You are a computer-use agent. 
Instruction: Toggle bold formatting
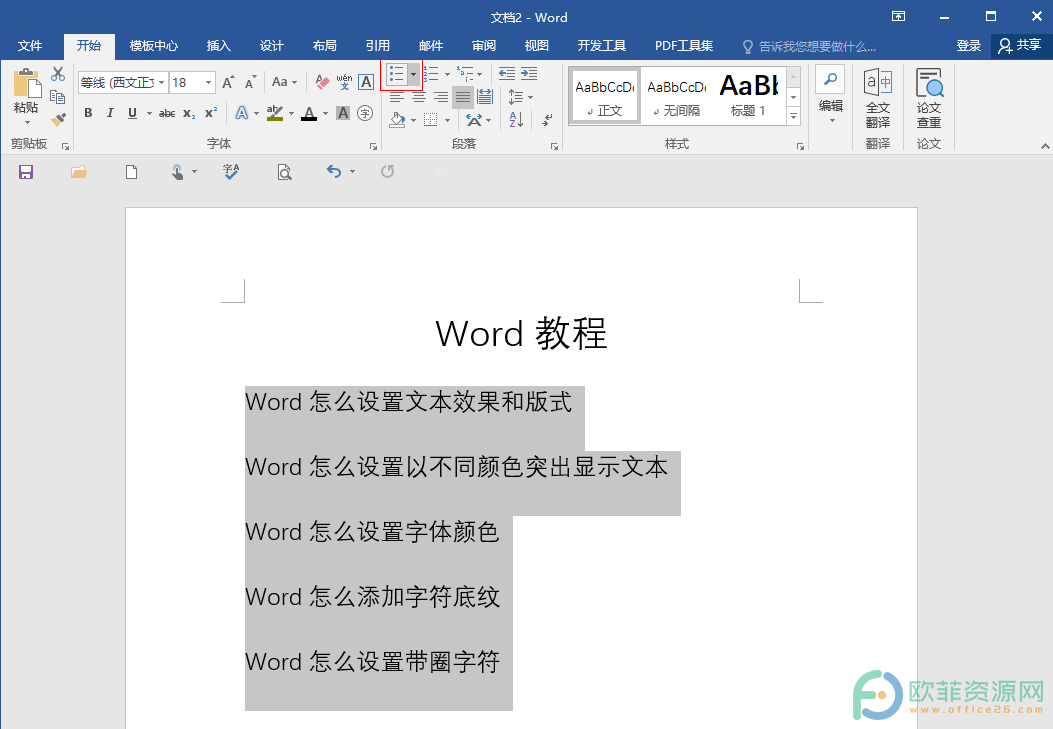88,113
